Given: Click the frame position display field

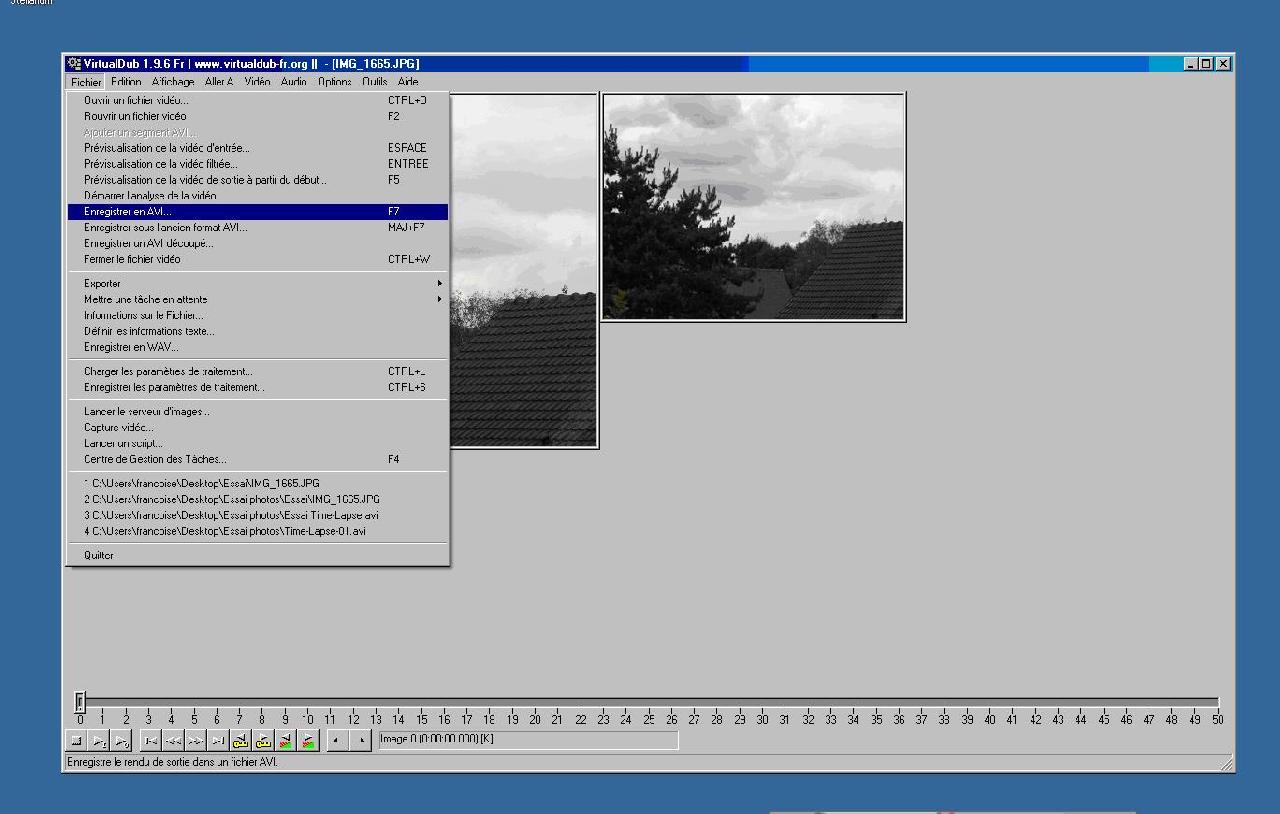Looking at the screenshot, I should pos(527,740).
